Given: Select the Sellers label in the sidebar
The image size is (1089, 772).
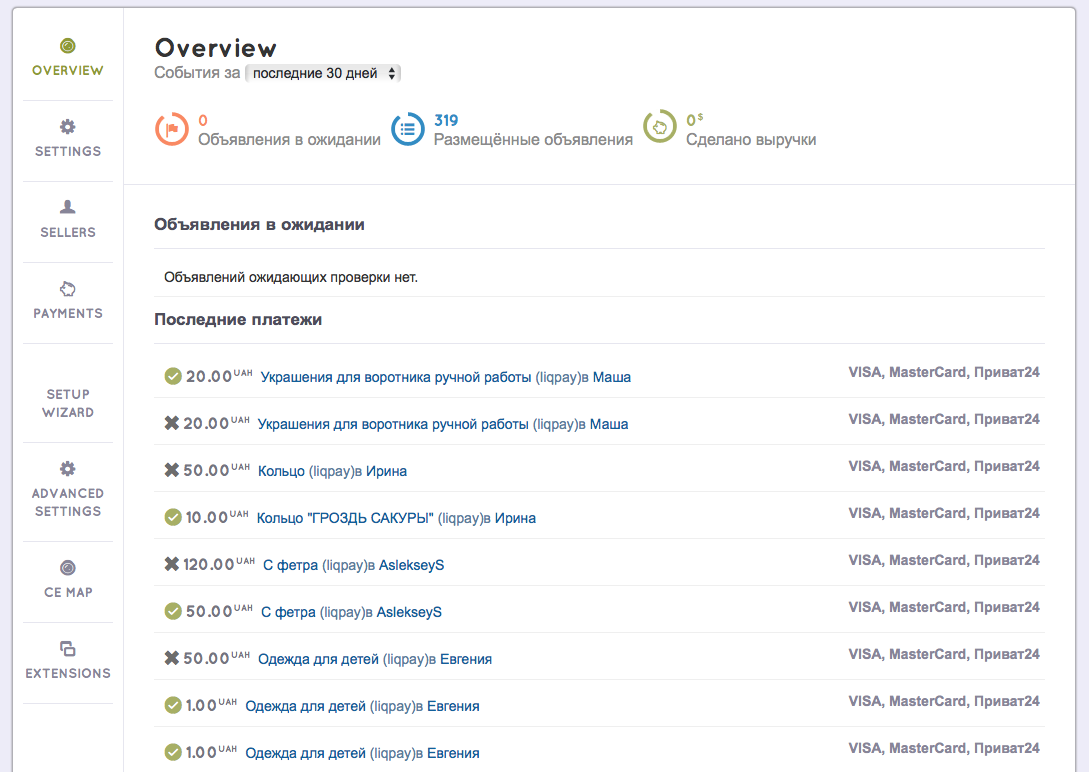Looking at the screenshot, I should pos(68,232).
